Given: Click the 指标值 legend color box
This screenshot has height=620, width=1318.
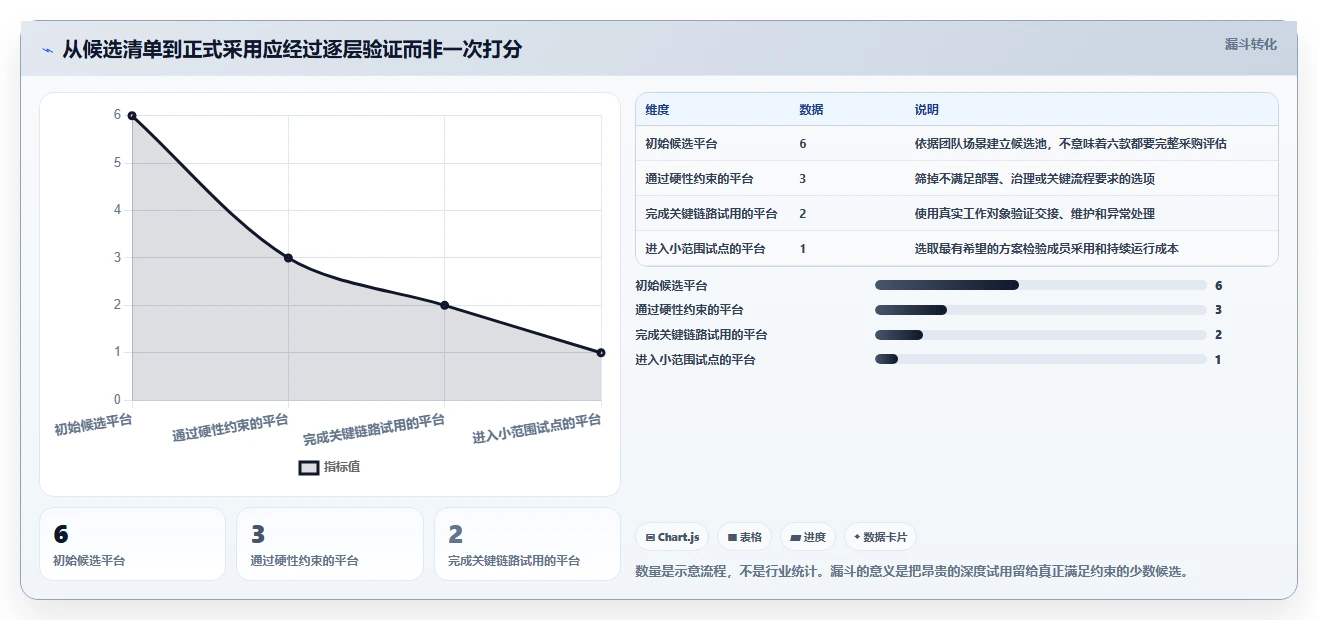Looking at the screenshot, I should pyautogui.click(x=309, y=467).
